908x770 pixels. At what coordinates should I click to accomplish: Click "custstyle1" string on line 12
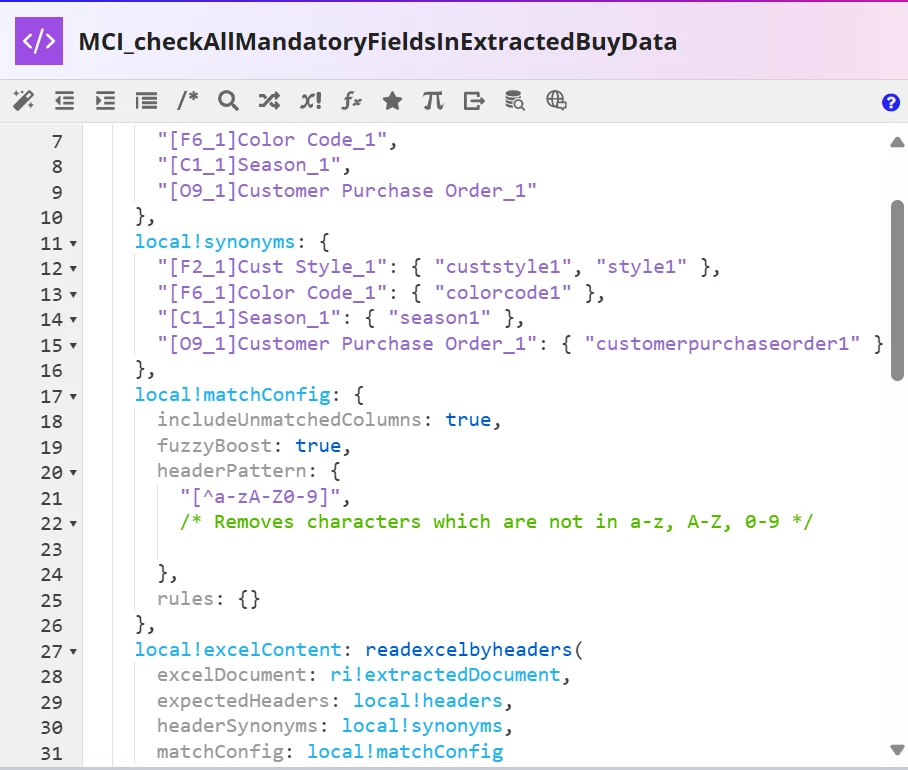pos(503,267)
